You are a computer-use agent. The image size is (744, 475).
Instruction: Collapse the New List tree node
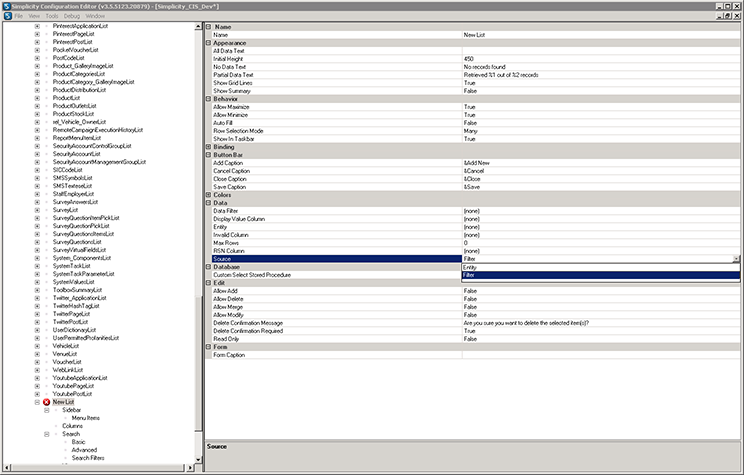point(37,402)
